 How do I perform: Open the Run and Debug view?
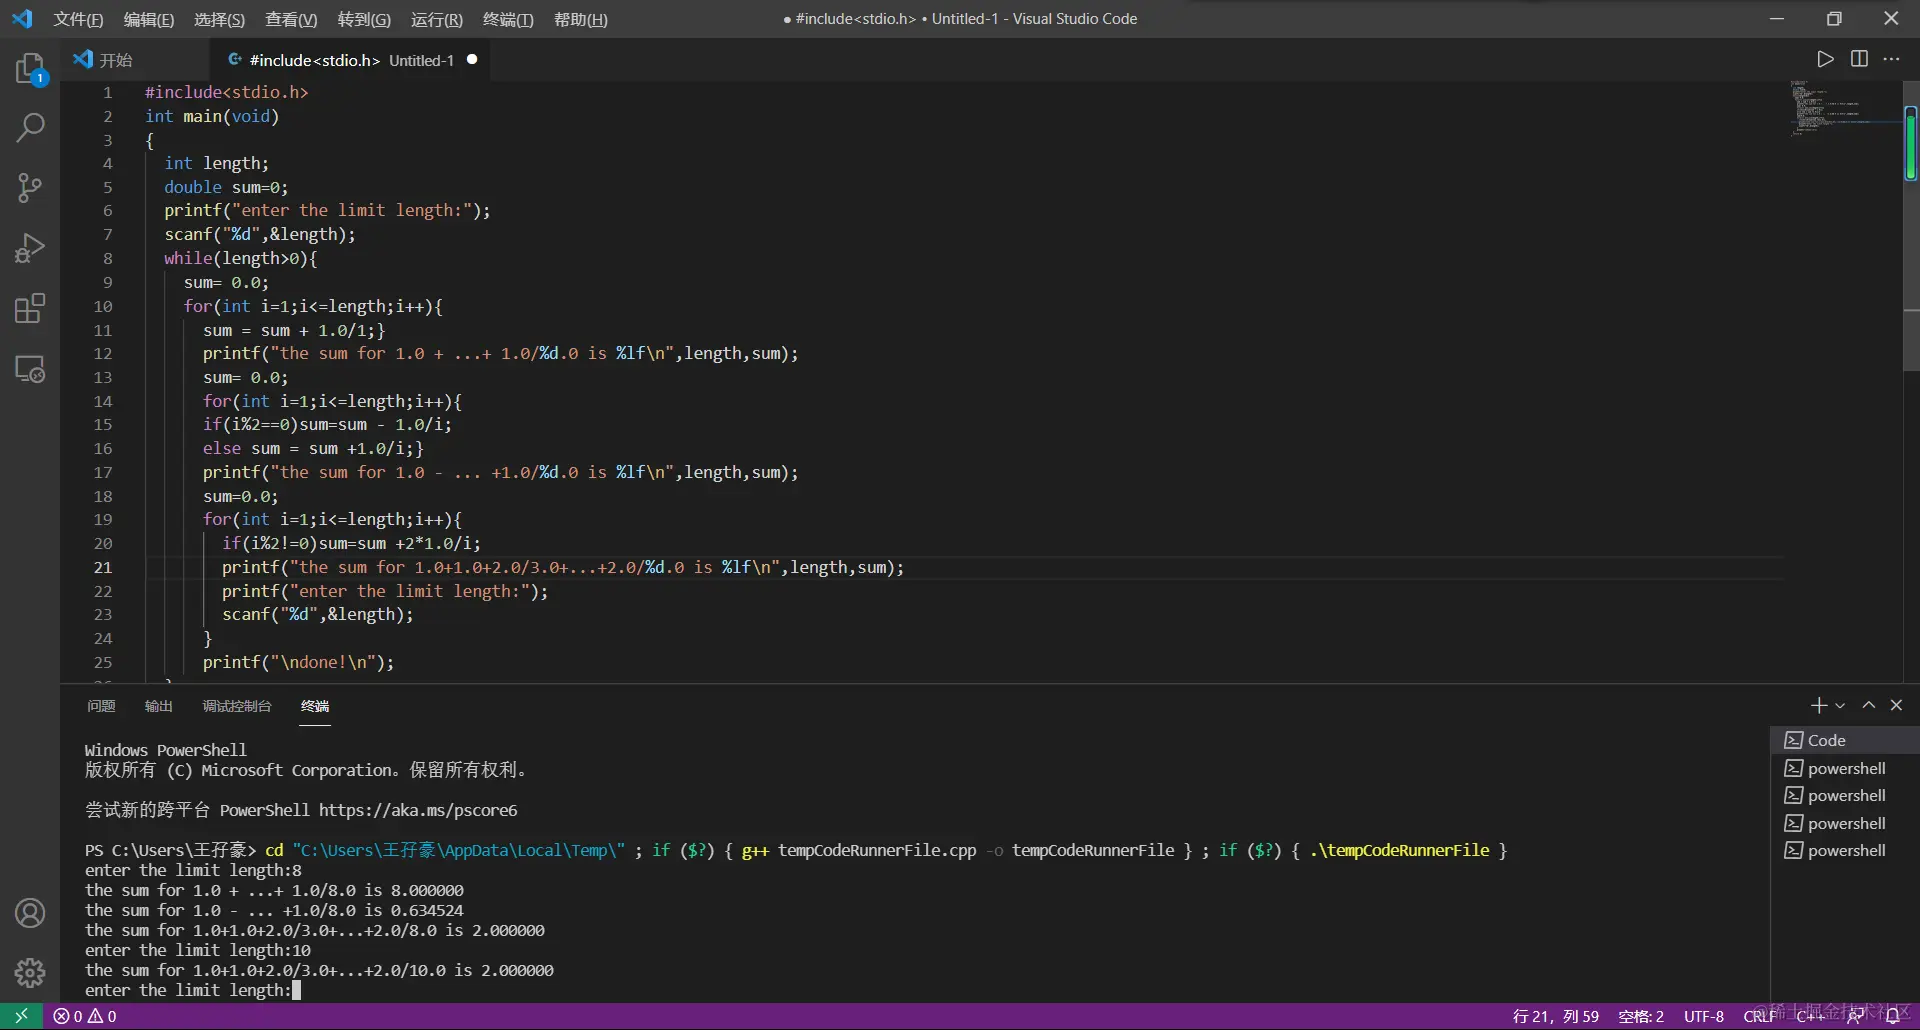click(30, 248)
